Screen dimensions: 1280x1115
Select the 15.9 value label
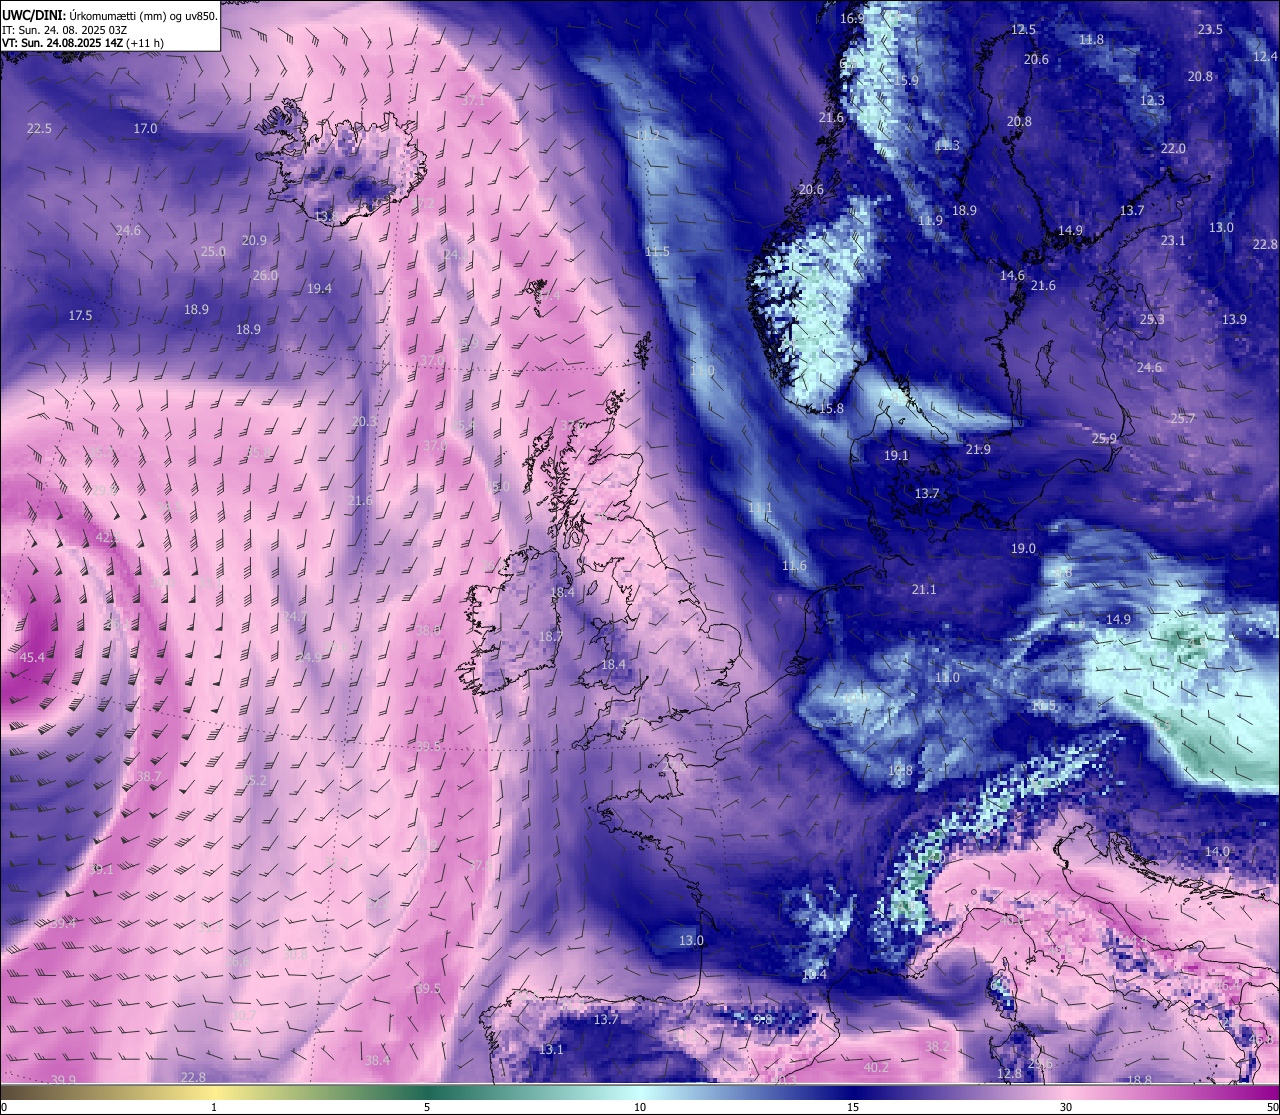point(906,80)
